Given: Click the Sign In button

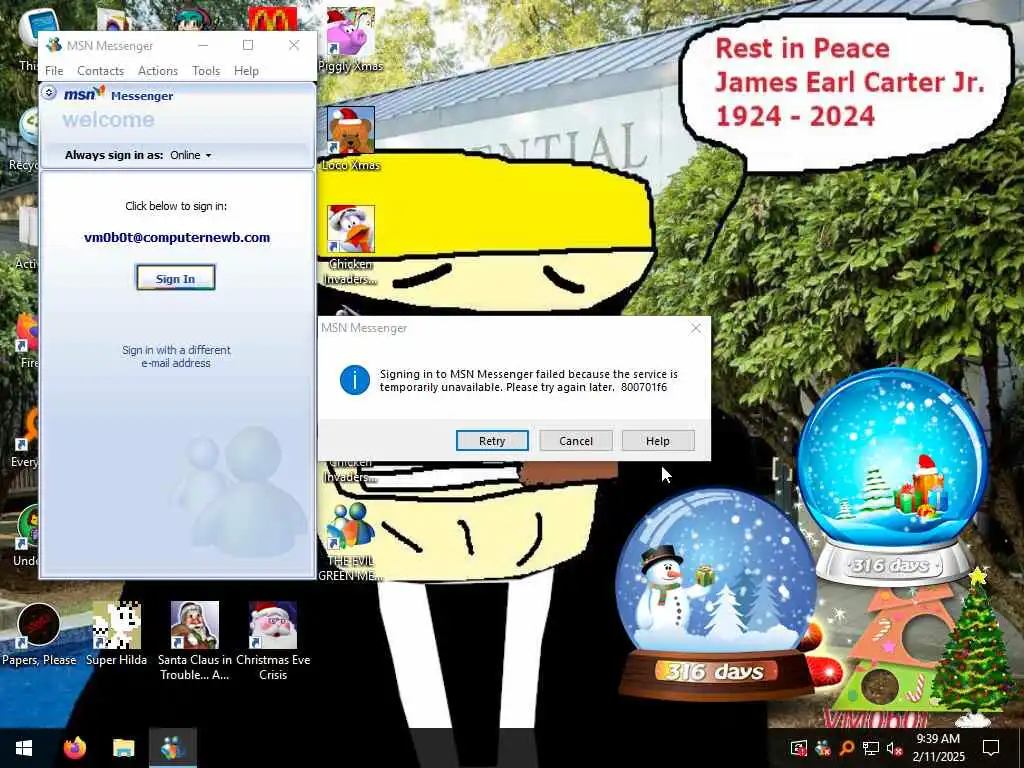Looking at the screenshot, I should [x=176, y=278].
